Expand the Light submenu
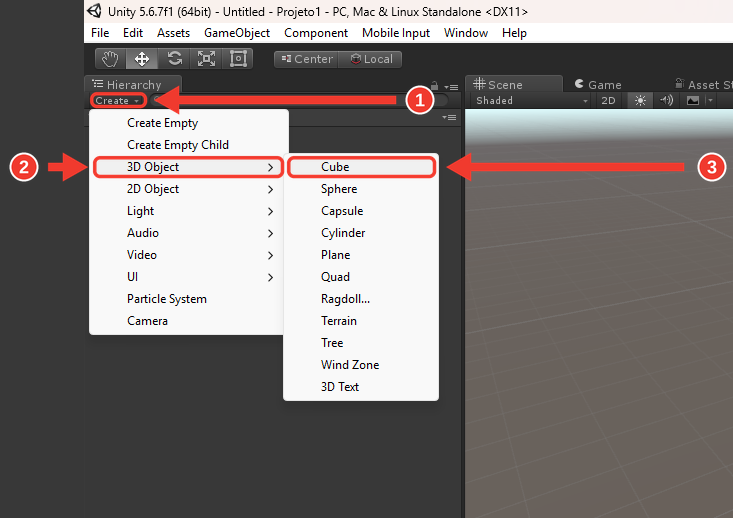This screenshot has height=518, width=733. coord(186,211)
